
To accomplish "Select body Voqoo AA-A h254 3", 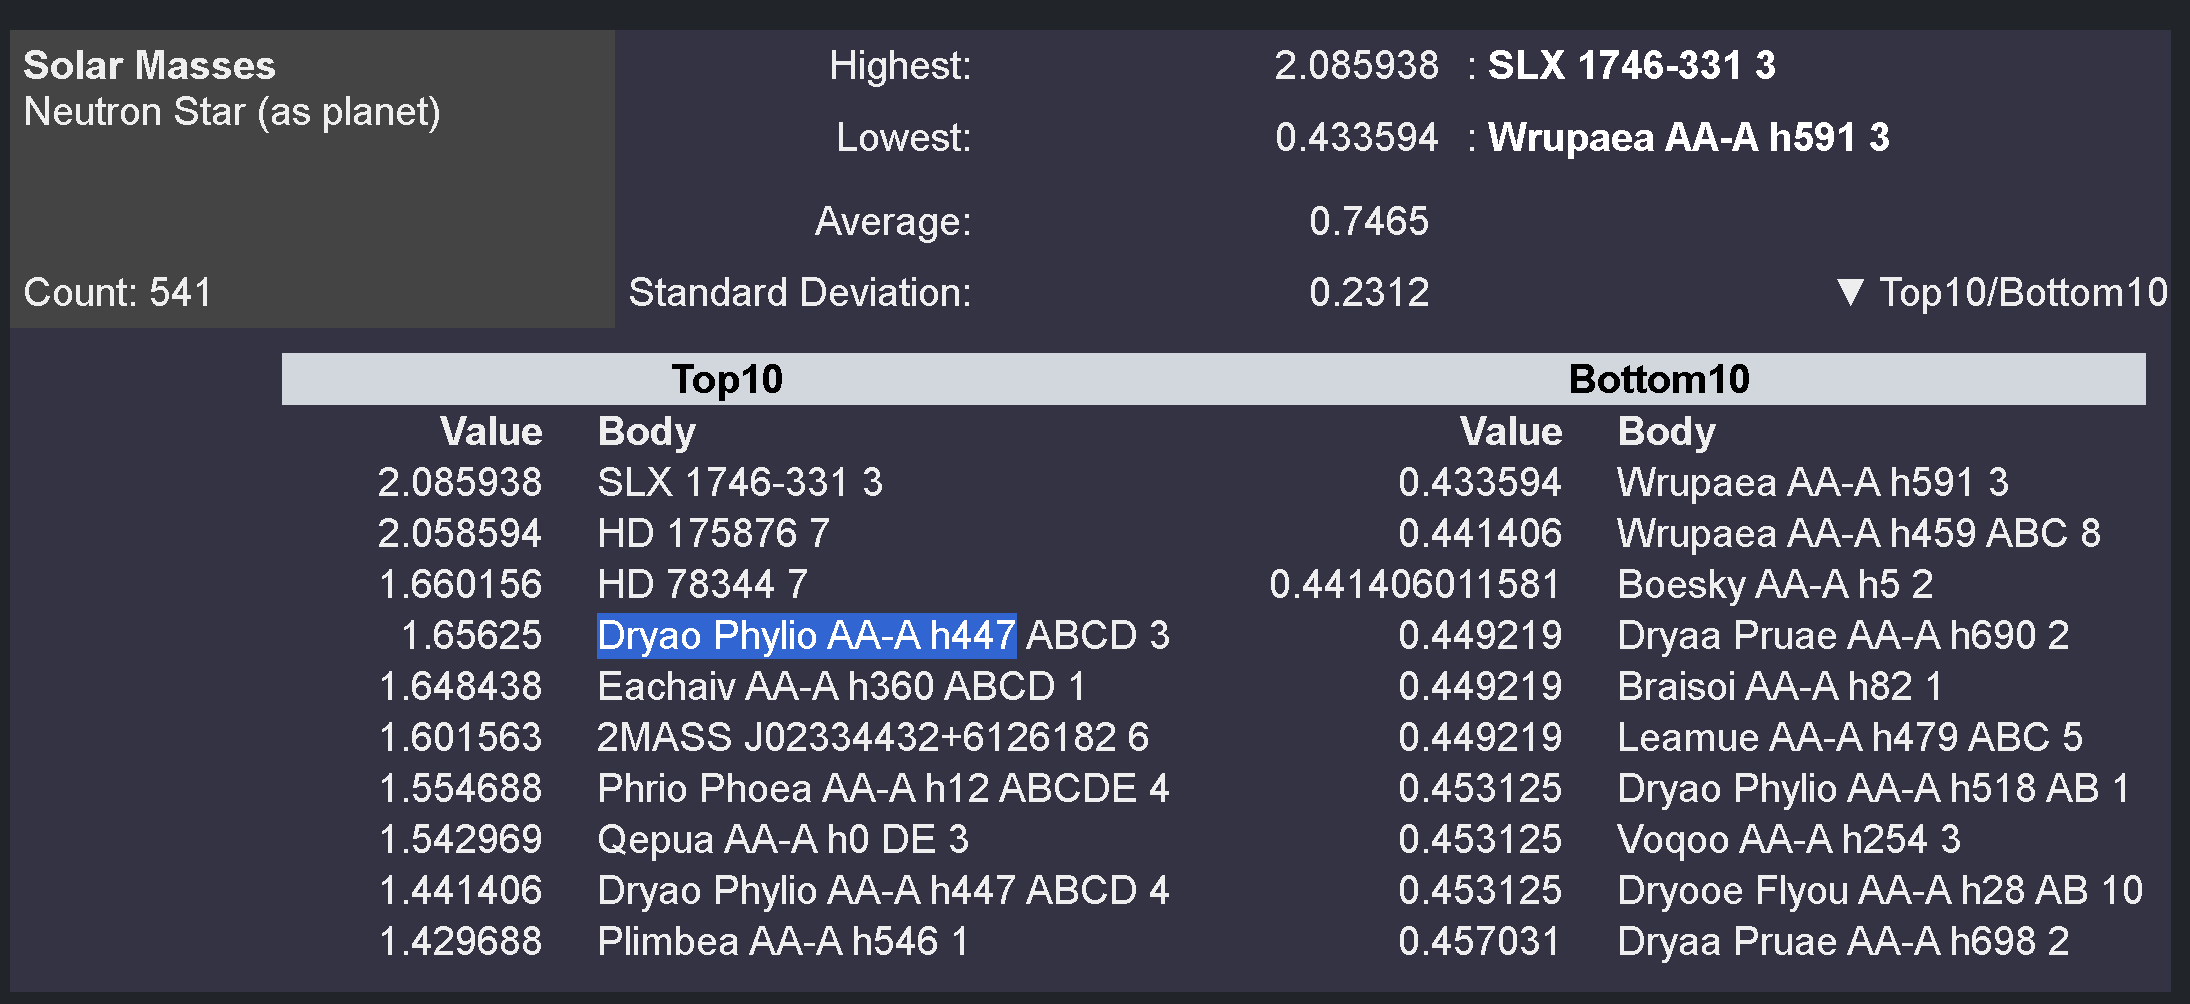I will point(1789,839).
